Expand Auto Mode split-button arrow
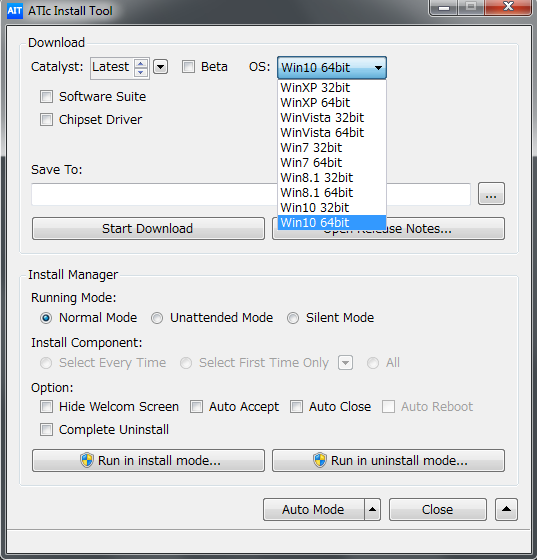This screenshot has height=560, width=537. (372, 510)
